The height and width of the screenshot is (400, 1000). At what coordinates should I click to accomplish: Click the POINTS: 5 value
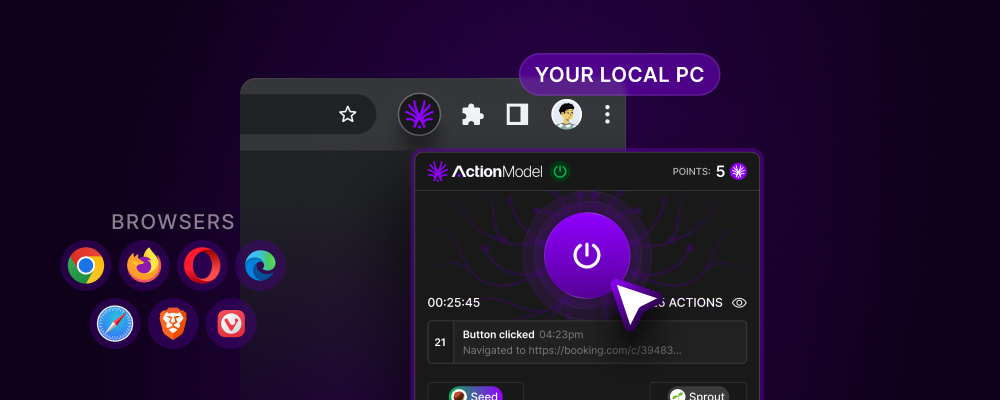click(699, 172)
